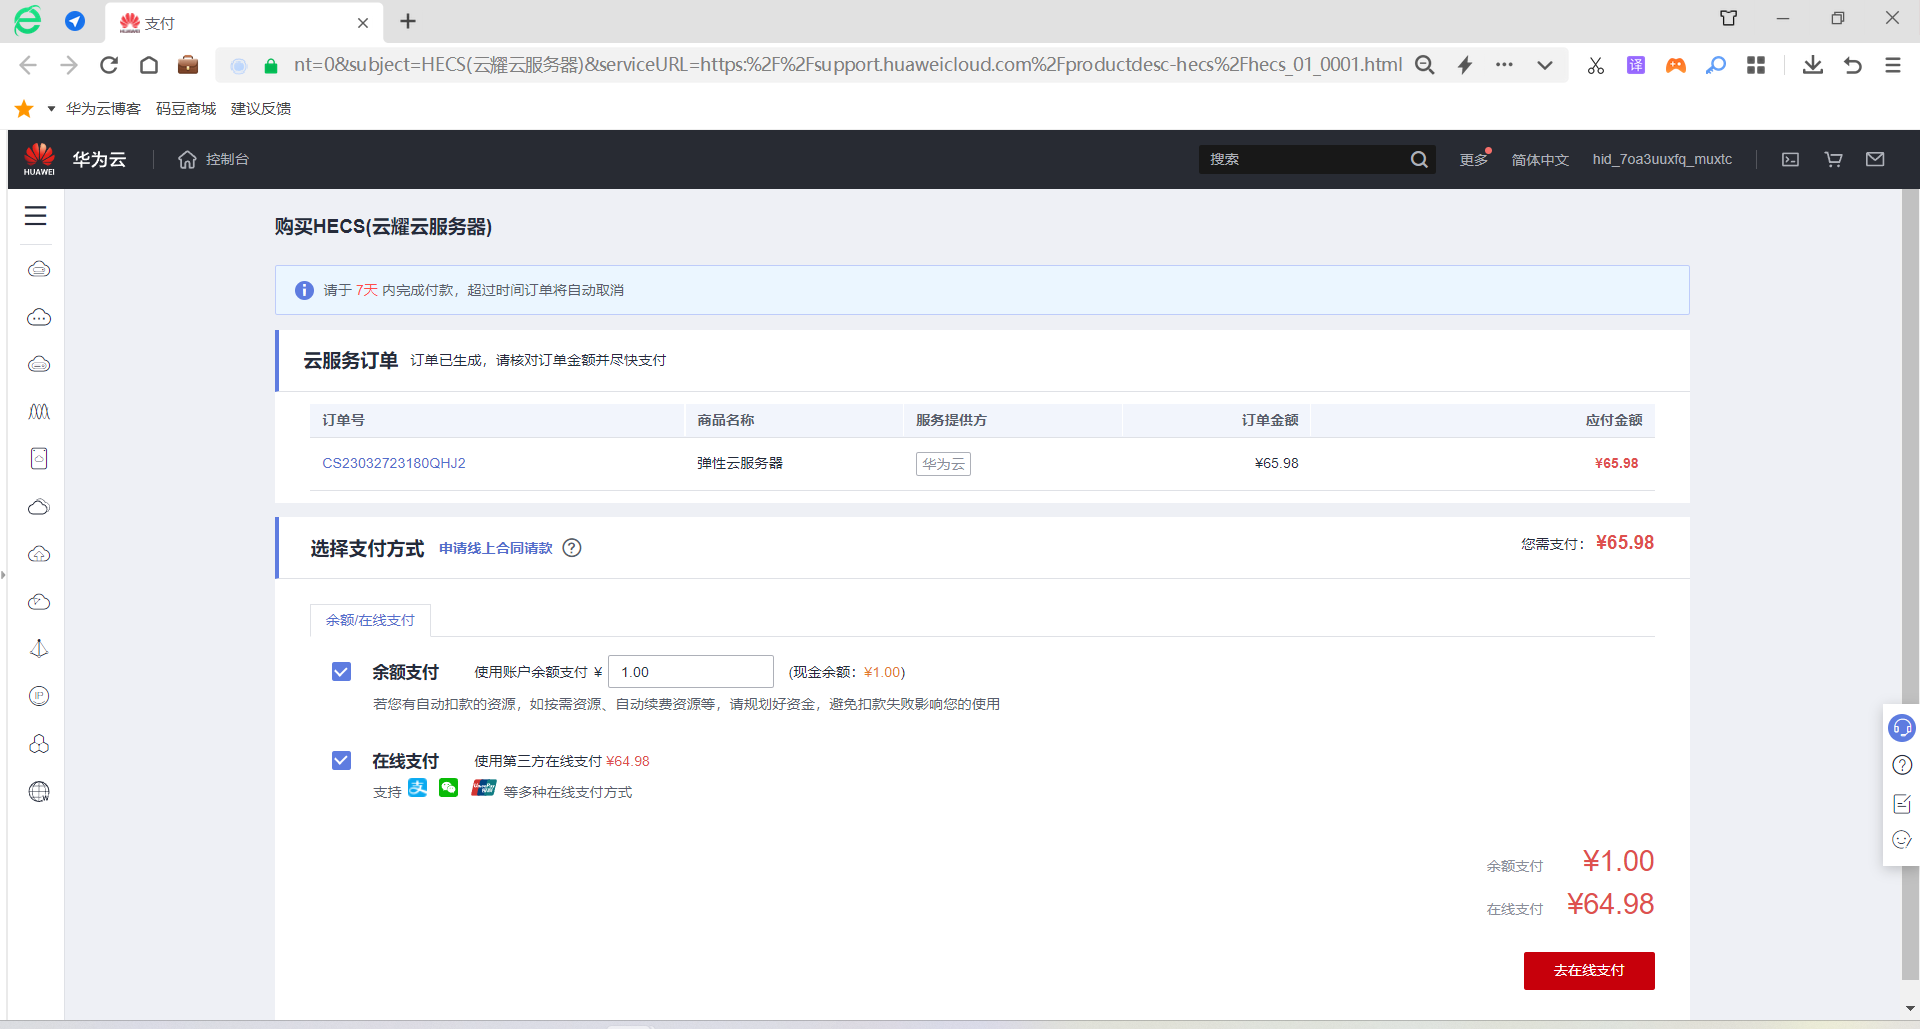The image size is (1920, 1029).
Task: Open the feedback note icon on the right panel
Action: tap(1902, 803)
